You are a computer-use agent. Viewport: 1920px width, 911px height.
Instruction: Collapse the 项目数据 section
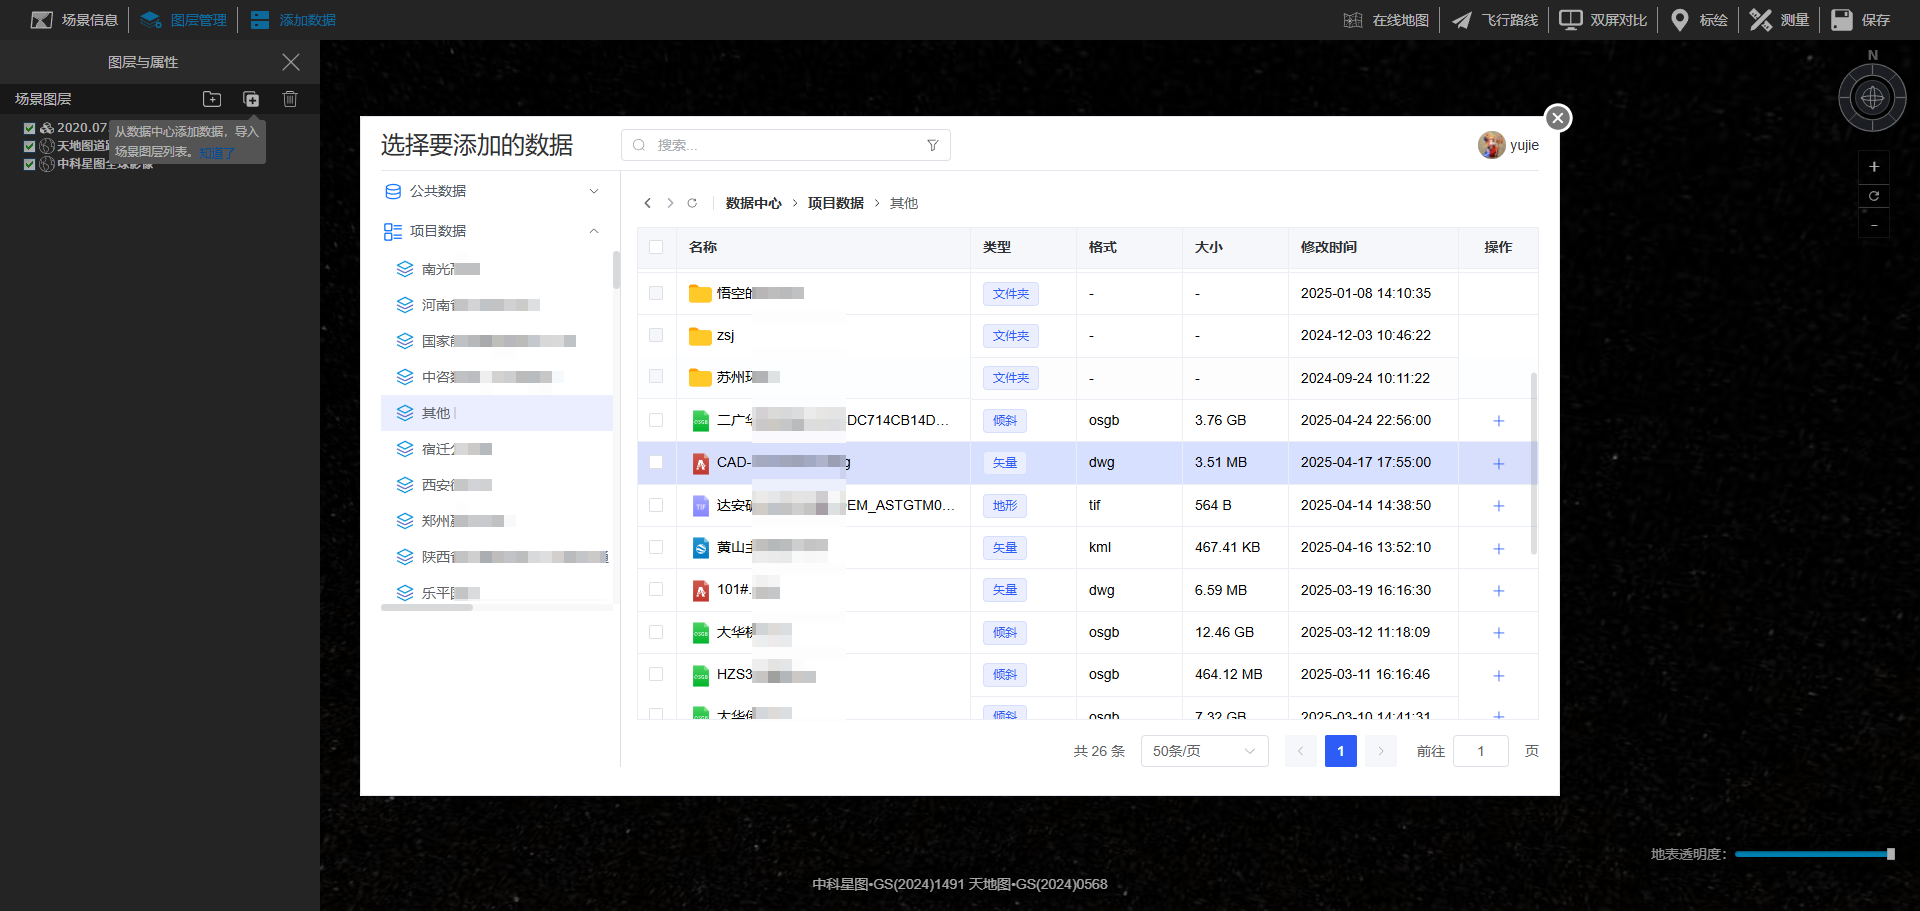tap(594, 231)
